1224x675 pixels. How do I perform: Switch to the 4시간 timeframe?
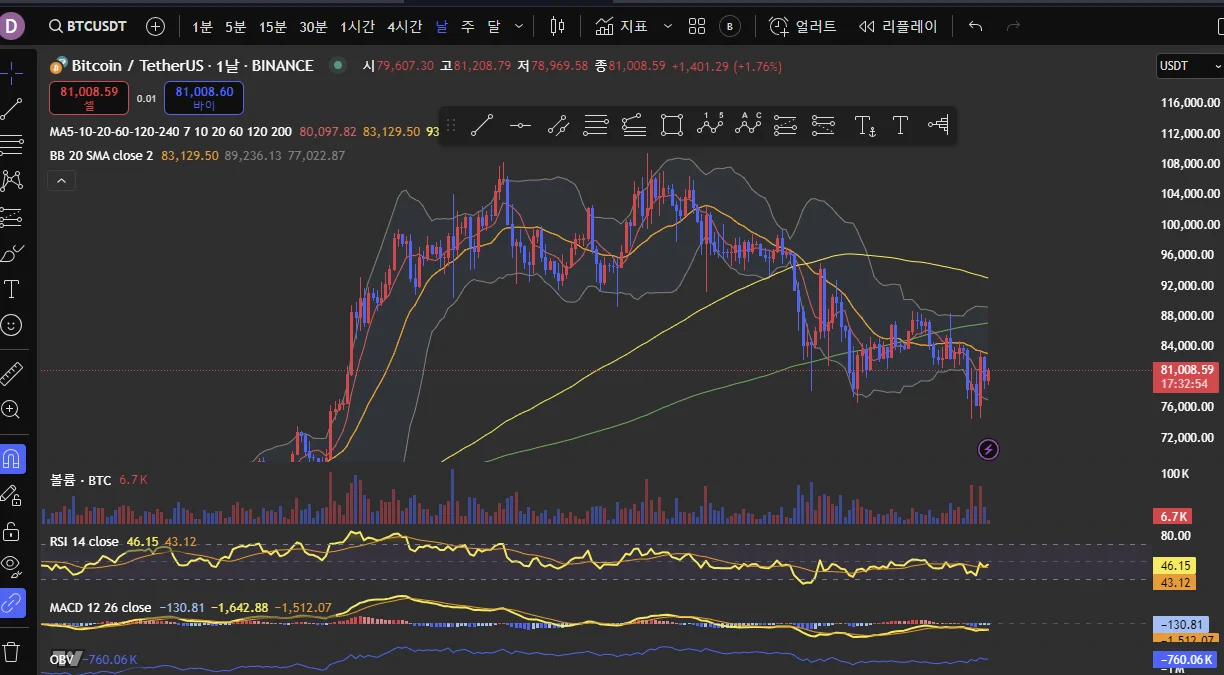pos(404,26)
